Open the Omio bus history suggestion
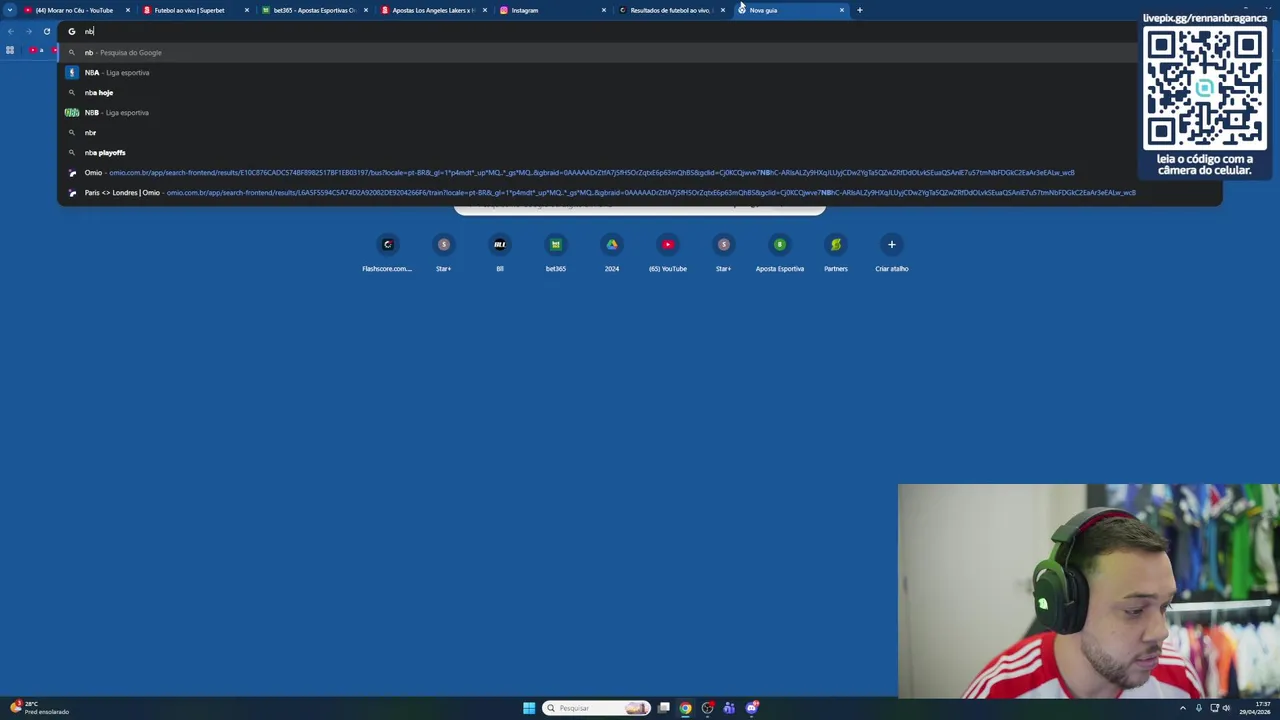 tap(639, 172)
